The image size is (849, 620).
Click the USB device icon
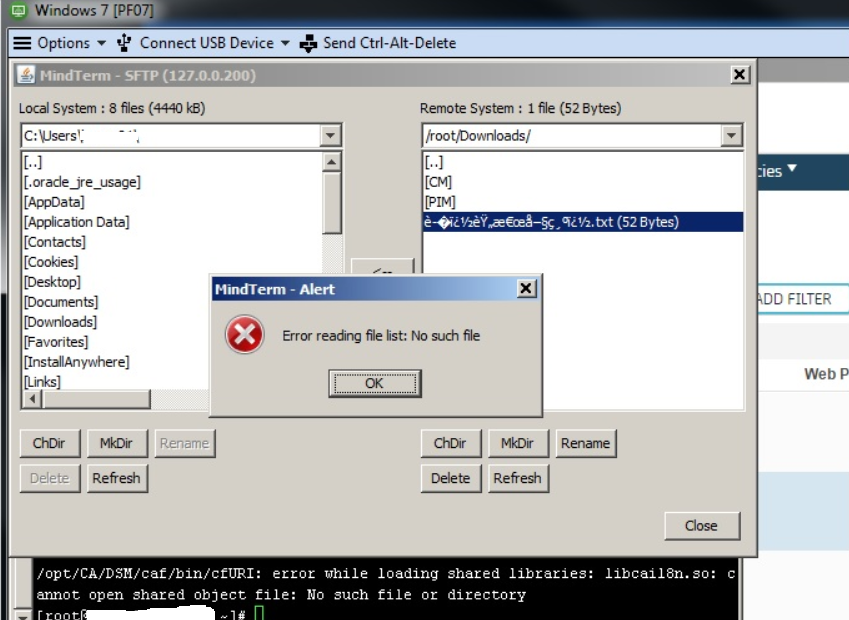click(124, 43)
